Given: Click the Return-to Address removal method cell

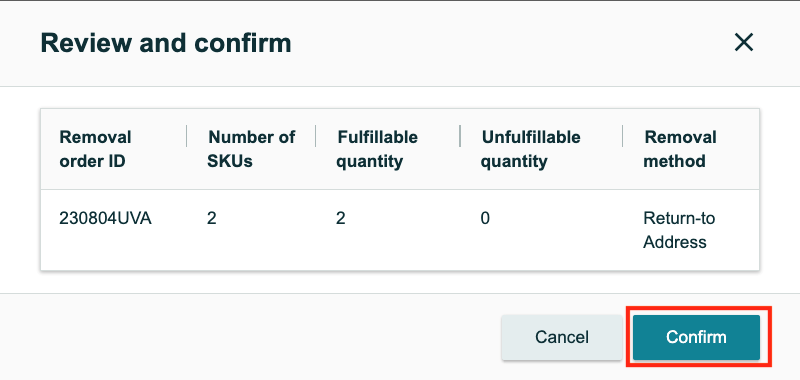Looking at the screenshot, I should (679, 230).
